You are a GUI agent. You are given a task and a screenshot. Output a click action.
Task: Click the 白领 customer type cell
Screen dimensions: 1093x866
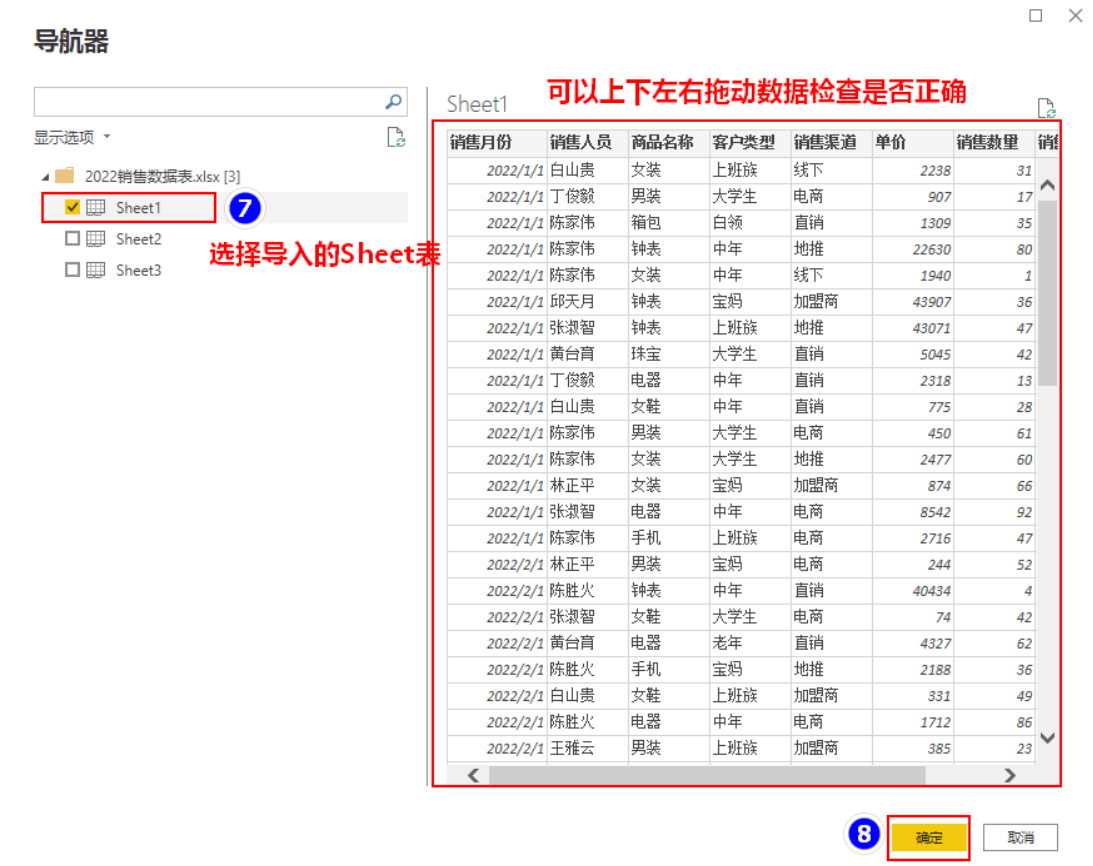pos(749,223)
